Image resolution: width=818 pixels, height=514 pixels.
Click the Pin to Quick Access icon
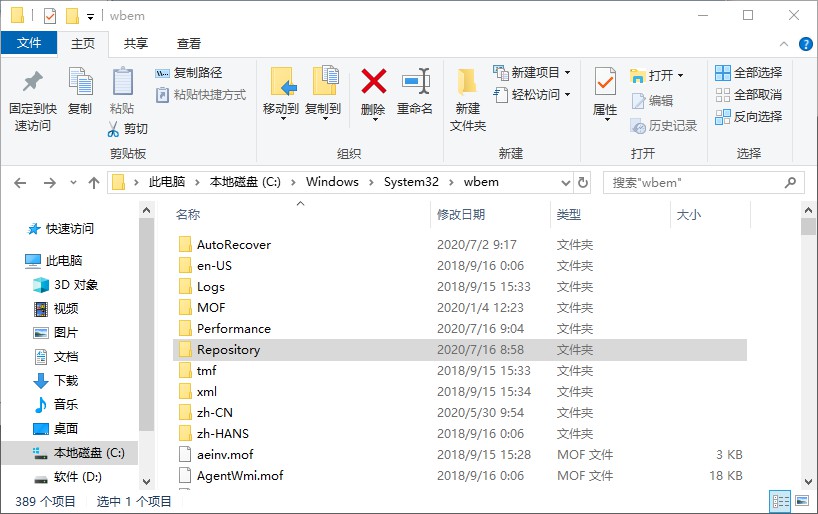33,82
